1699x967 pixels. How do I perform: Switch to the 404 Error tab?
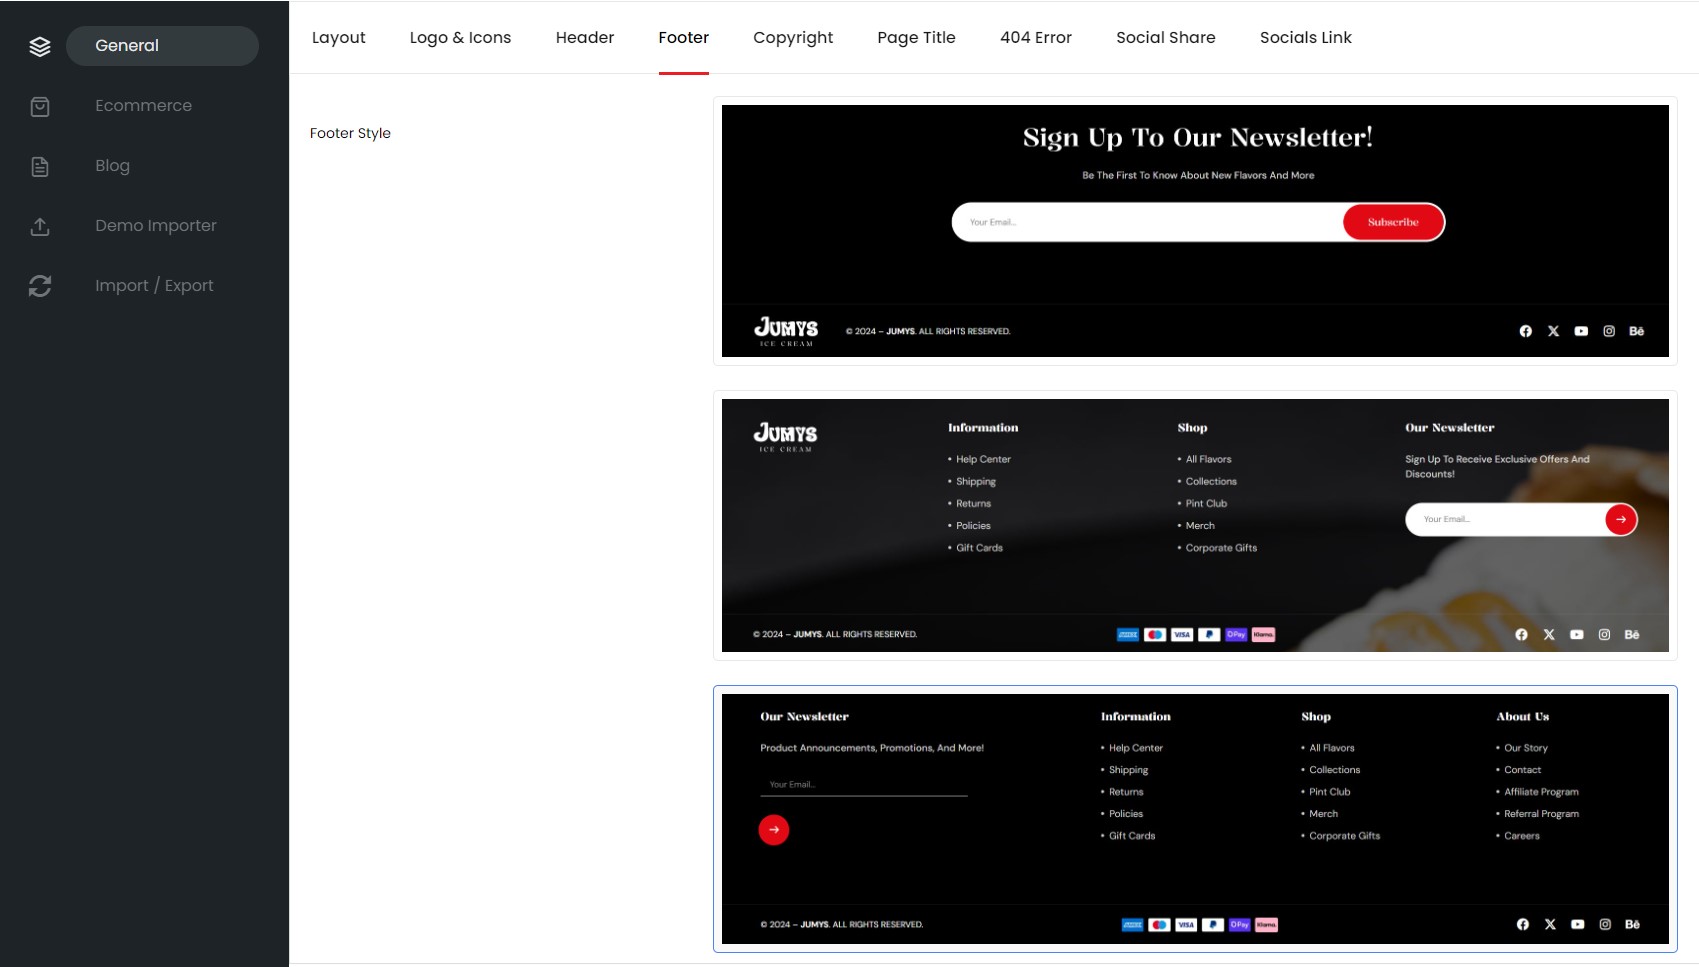1035,38
